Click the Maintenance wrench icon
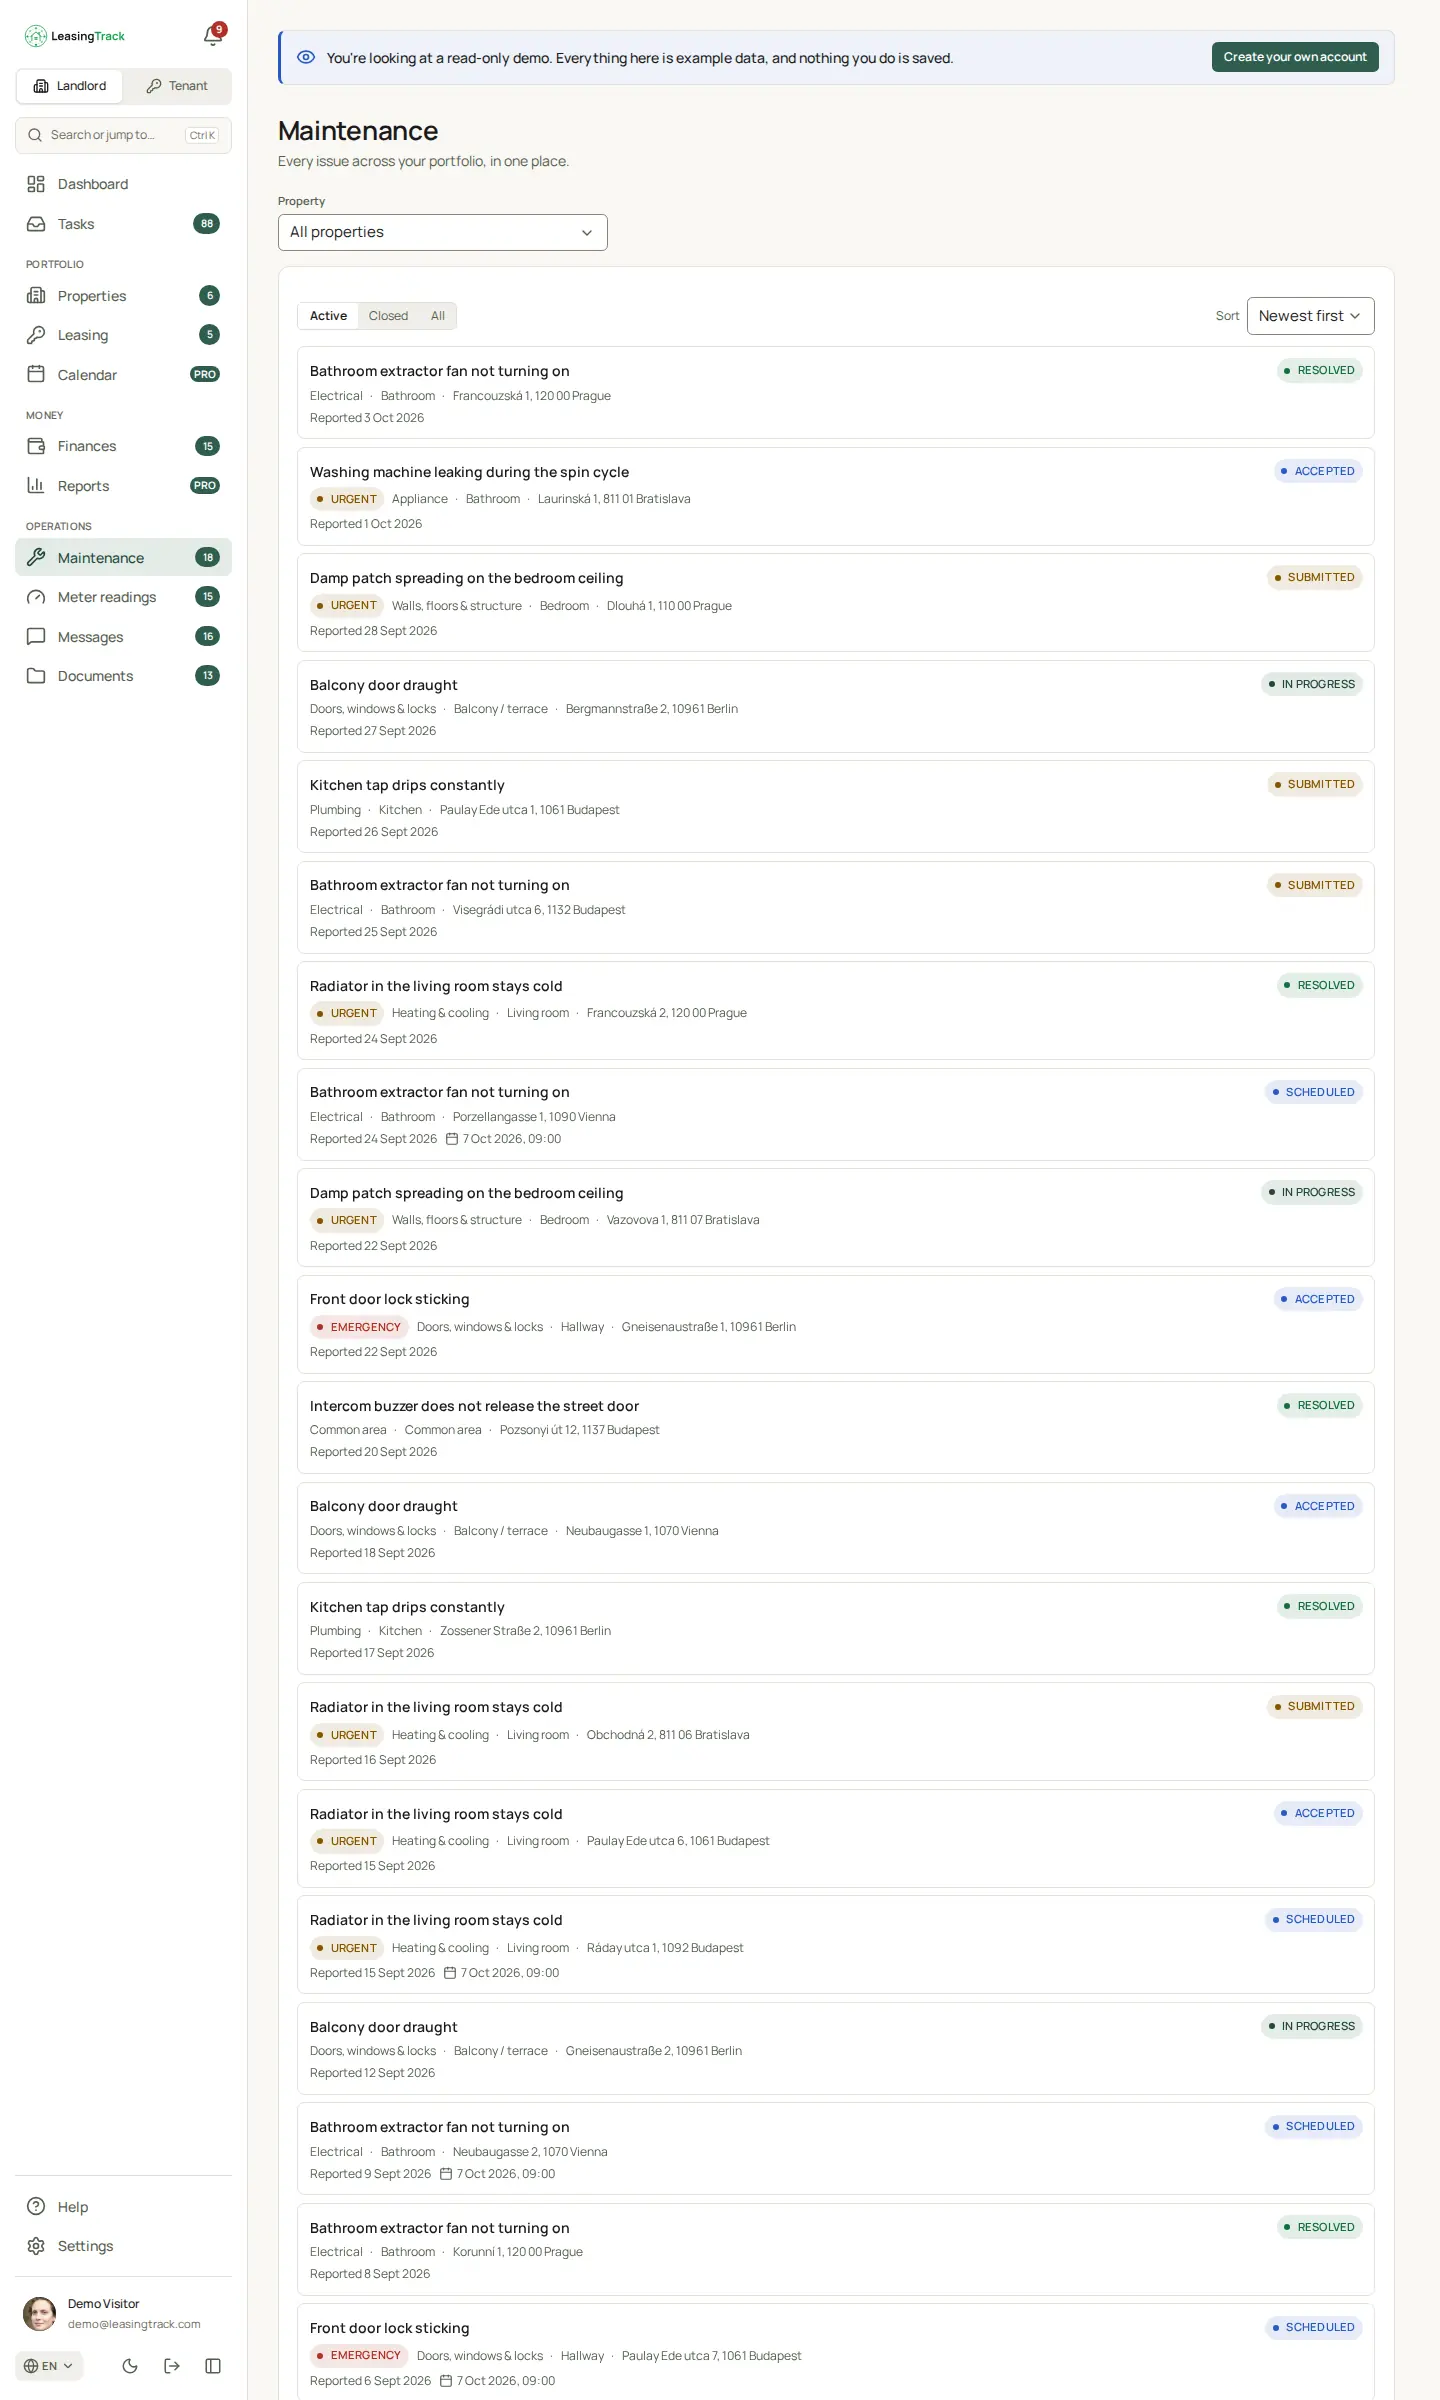 coord(36,558)
